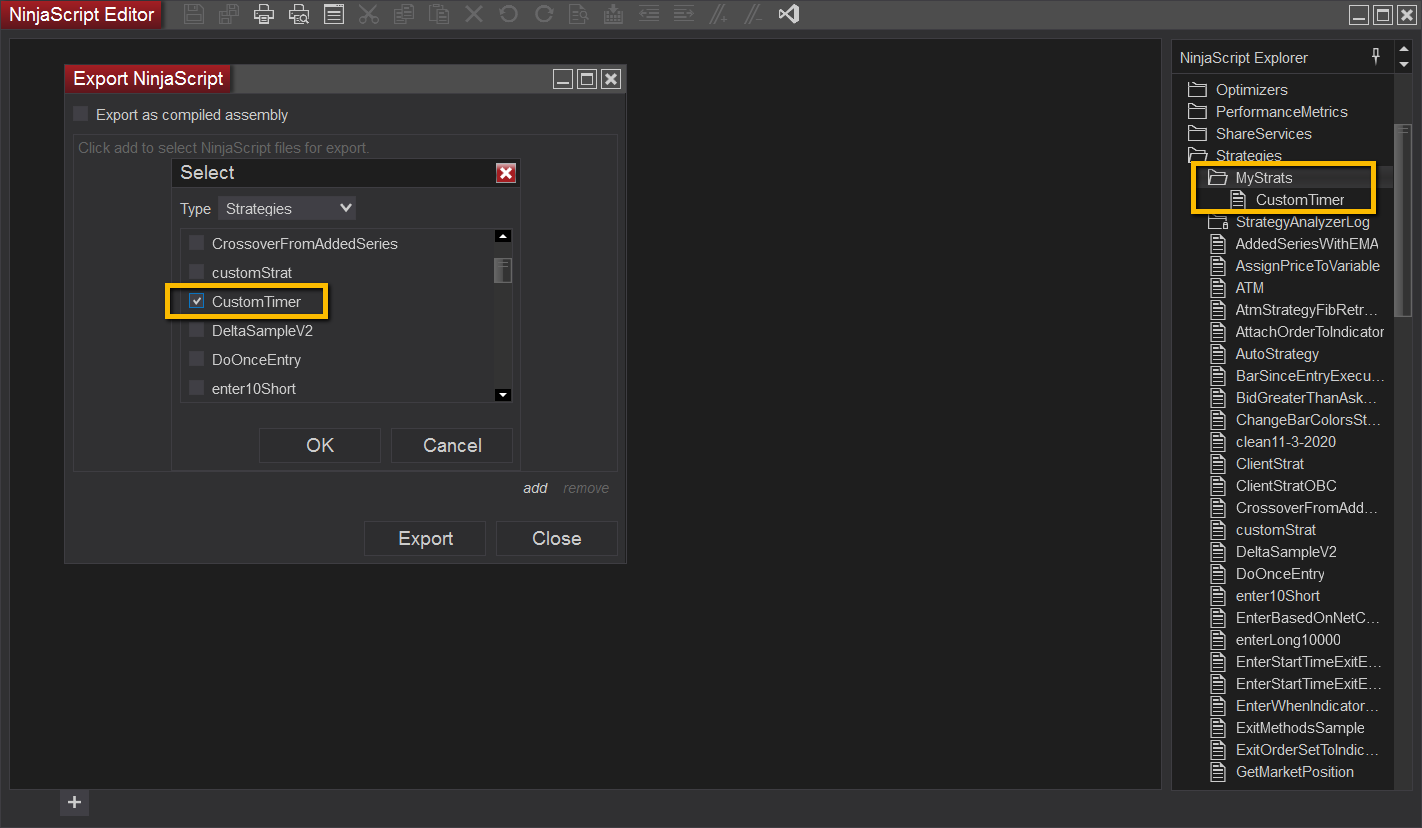Select AssignPriceToVariable in Explorer tree
1422x828 pixels.
(x=1308, y=266)
